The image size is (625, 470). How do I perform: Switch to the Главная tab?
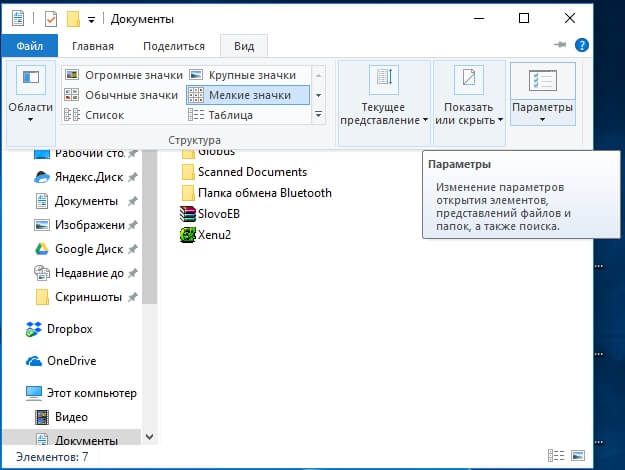click(93, 46)
